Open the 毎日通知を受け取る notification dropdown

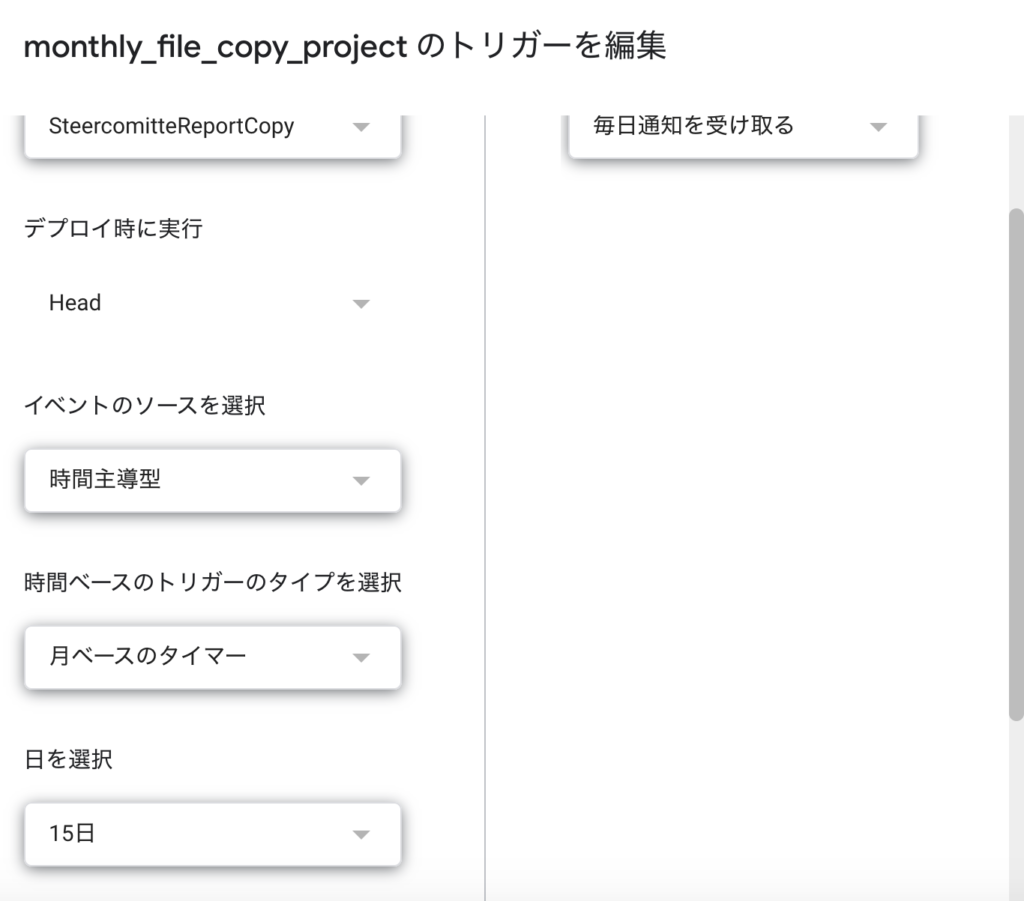click(743, 134)
